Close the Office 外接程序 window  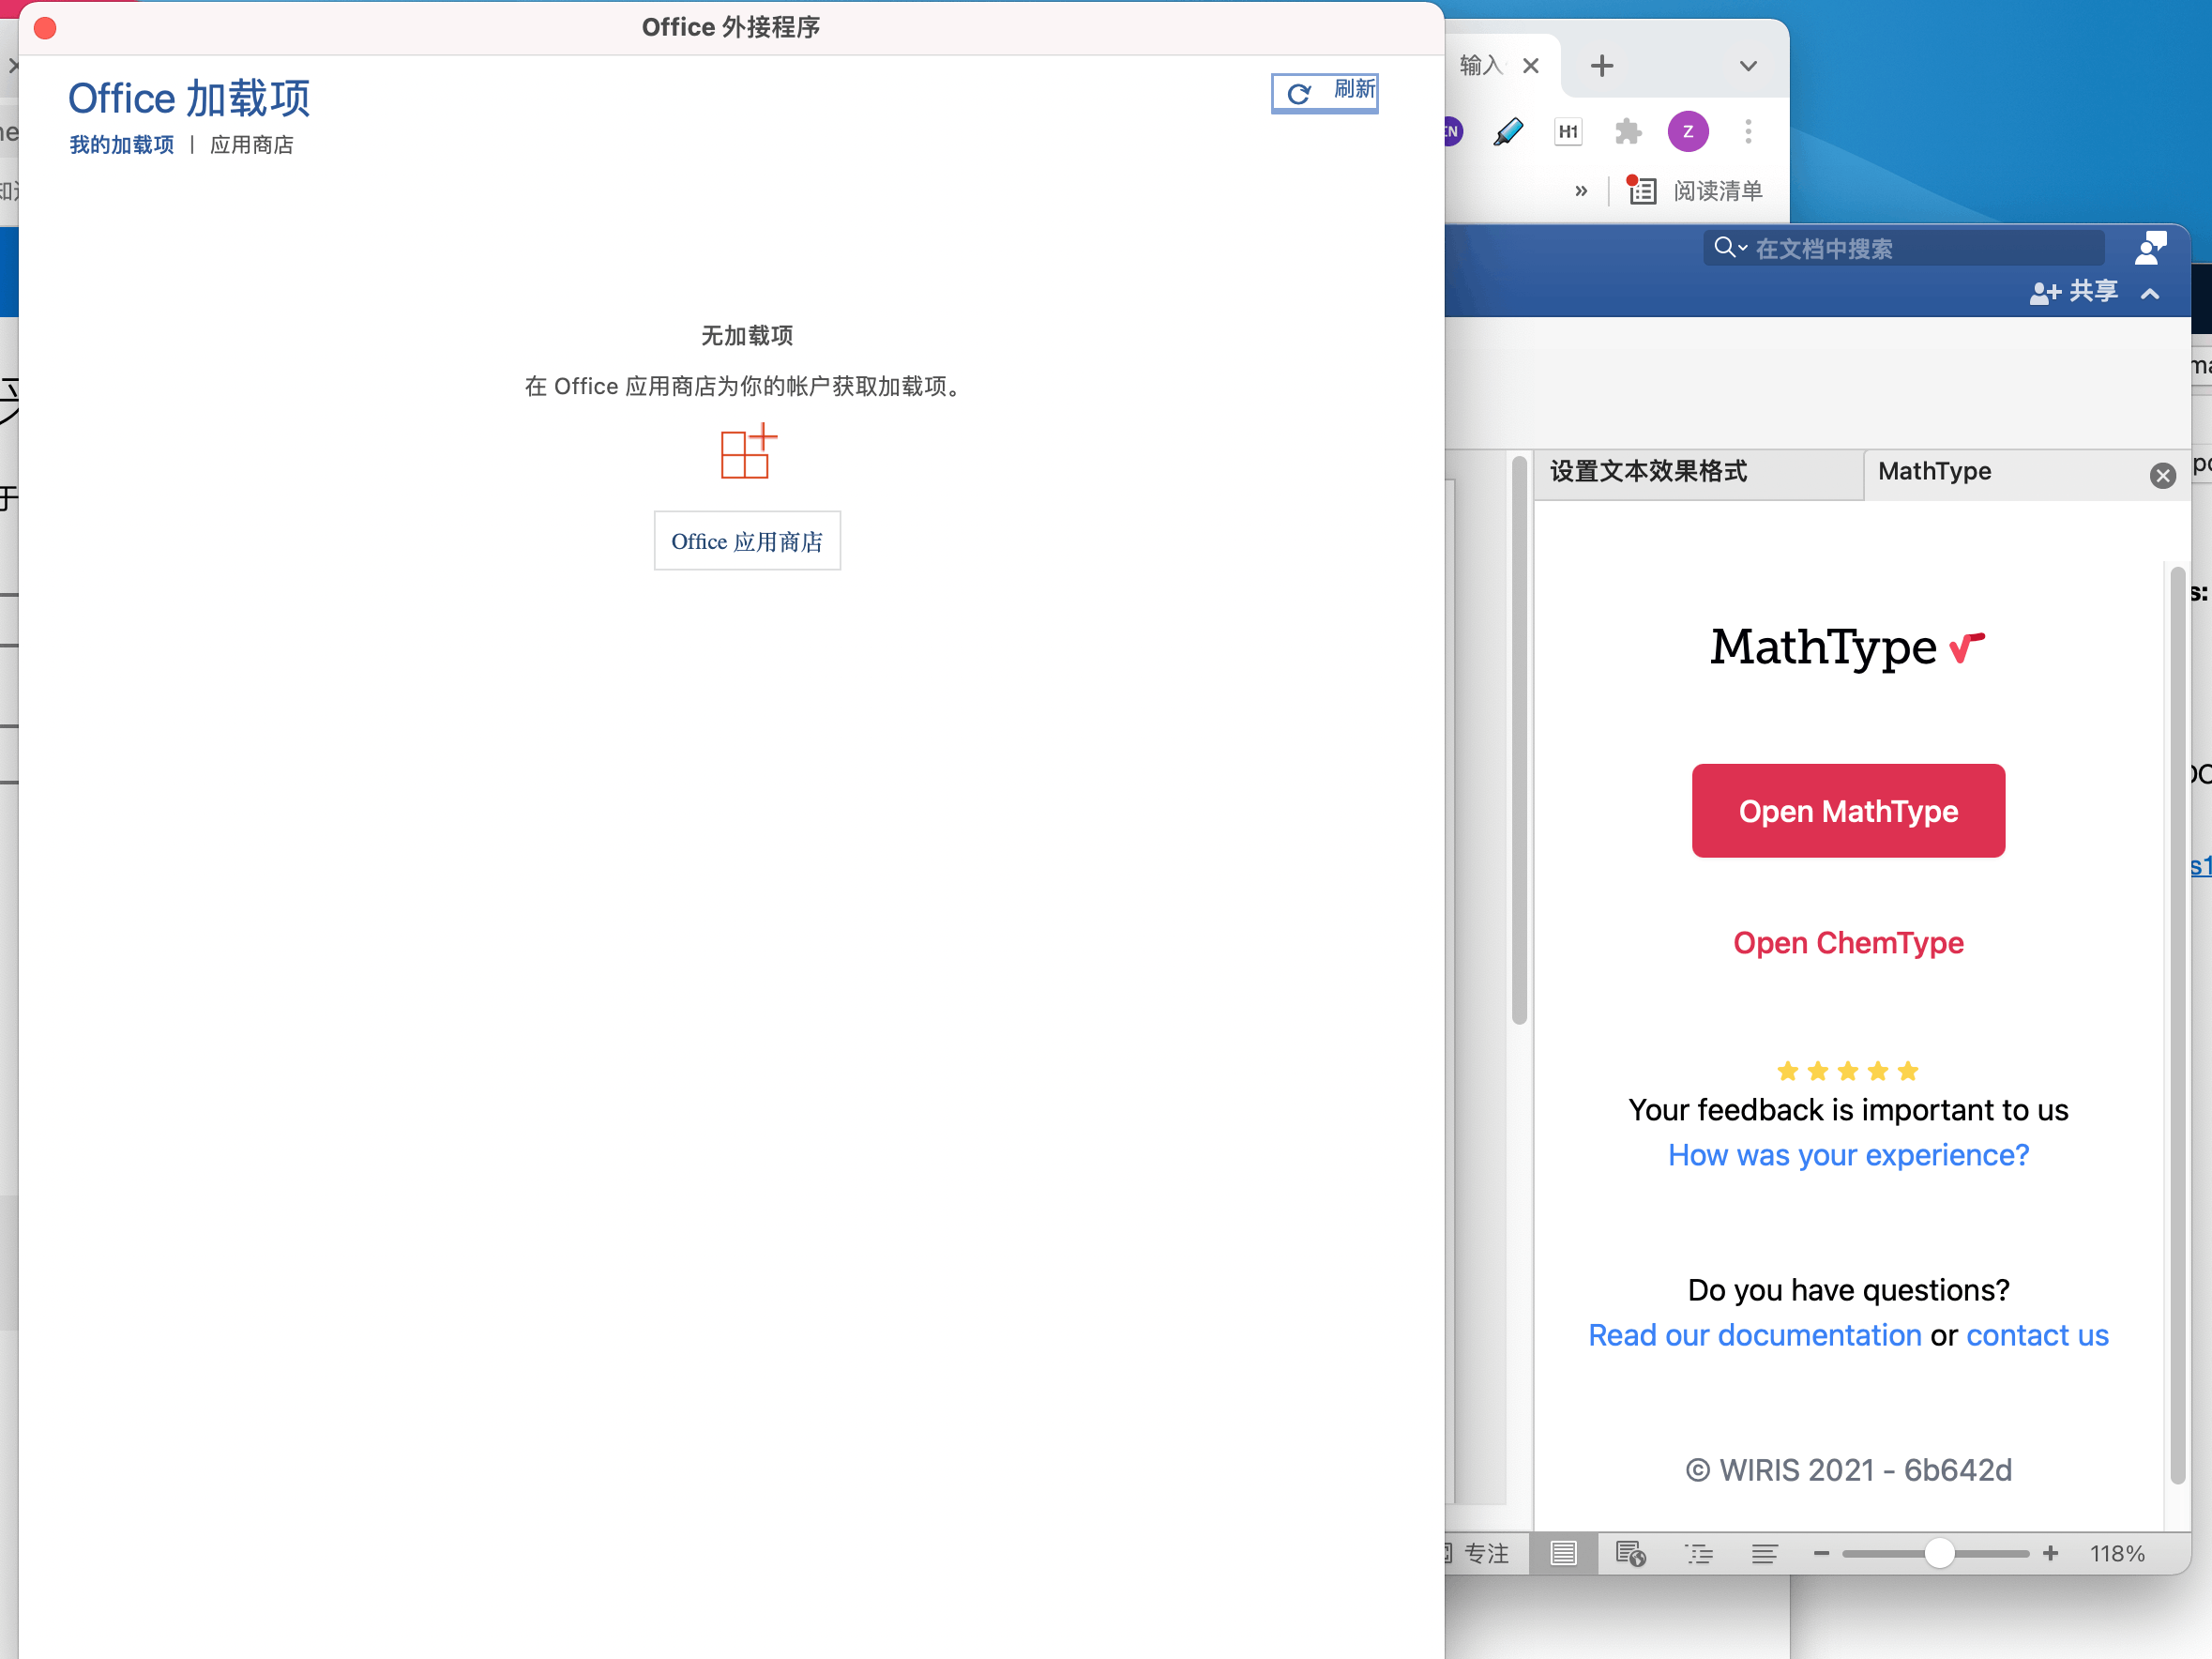[45, 28]
